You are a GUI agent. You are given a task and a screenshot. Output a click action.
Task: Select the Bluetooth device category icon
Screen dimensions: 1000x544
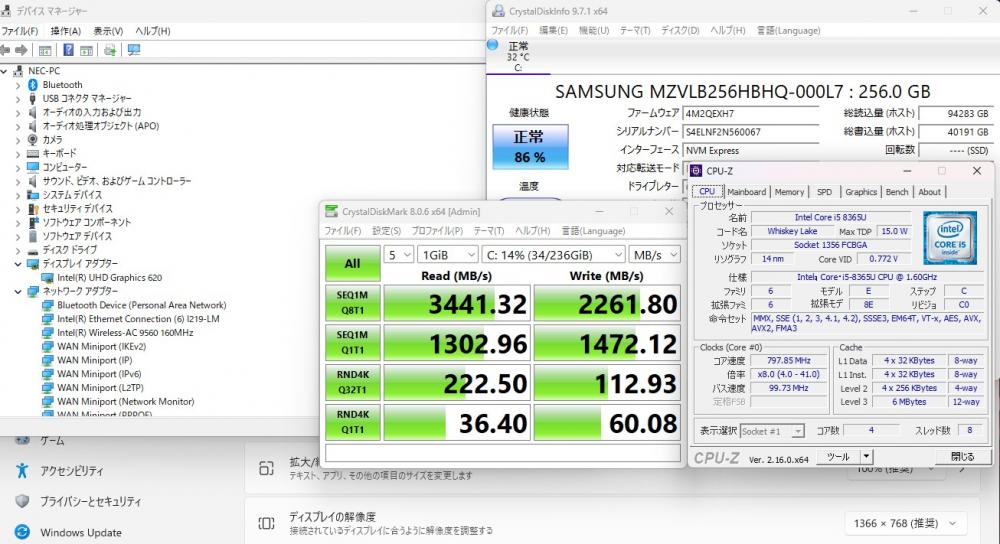(x=33, y=85)
